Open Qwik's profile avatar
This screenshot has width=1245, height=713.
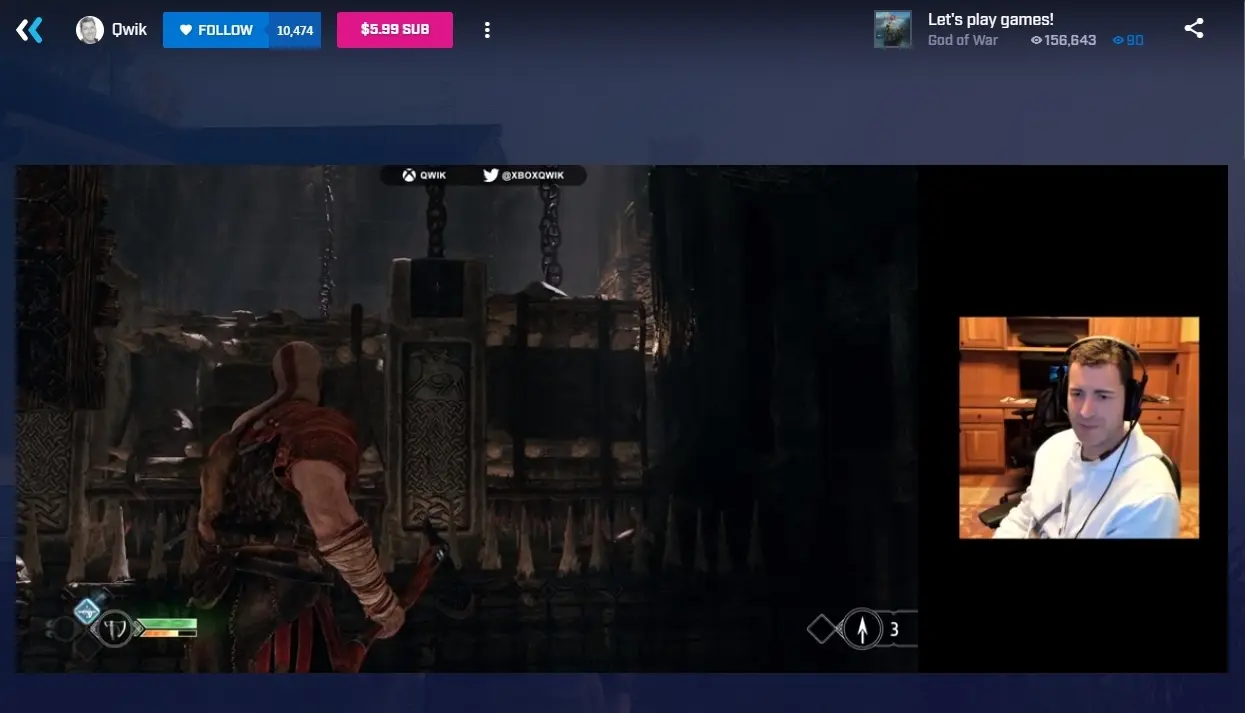pos(90,30)
